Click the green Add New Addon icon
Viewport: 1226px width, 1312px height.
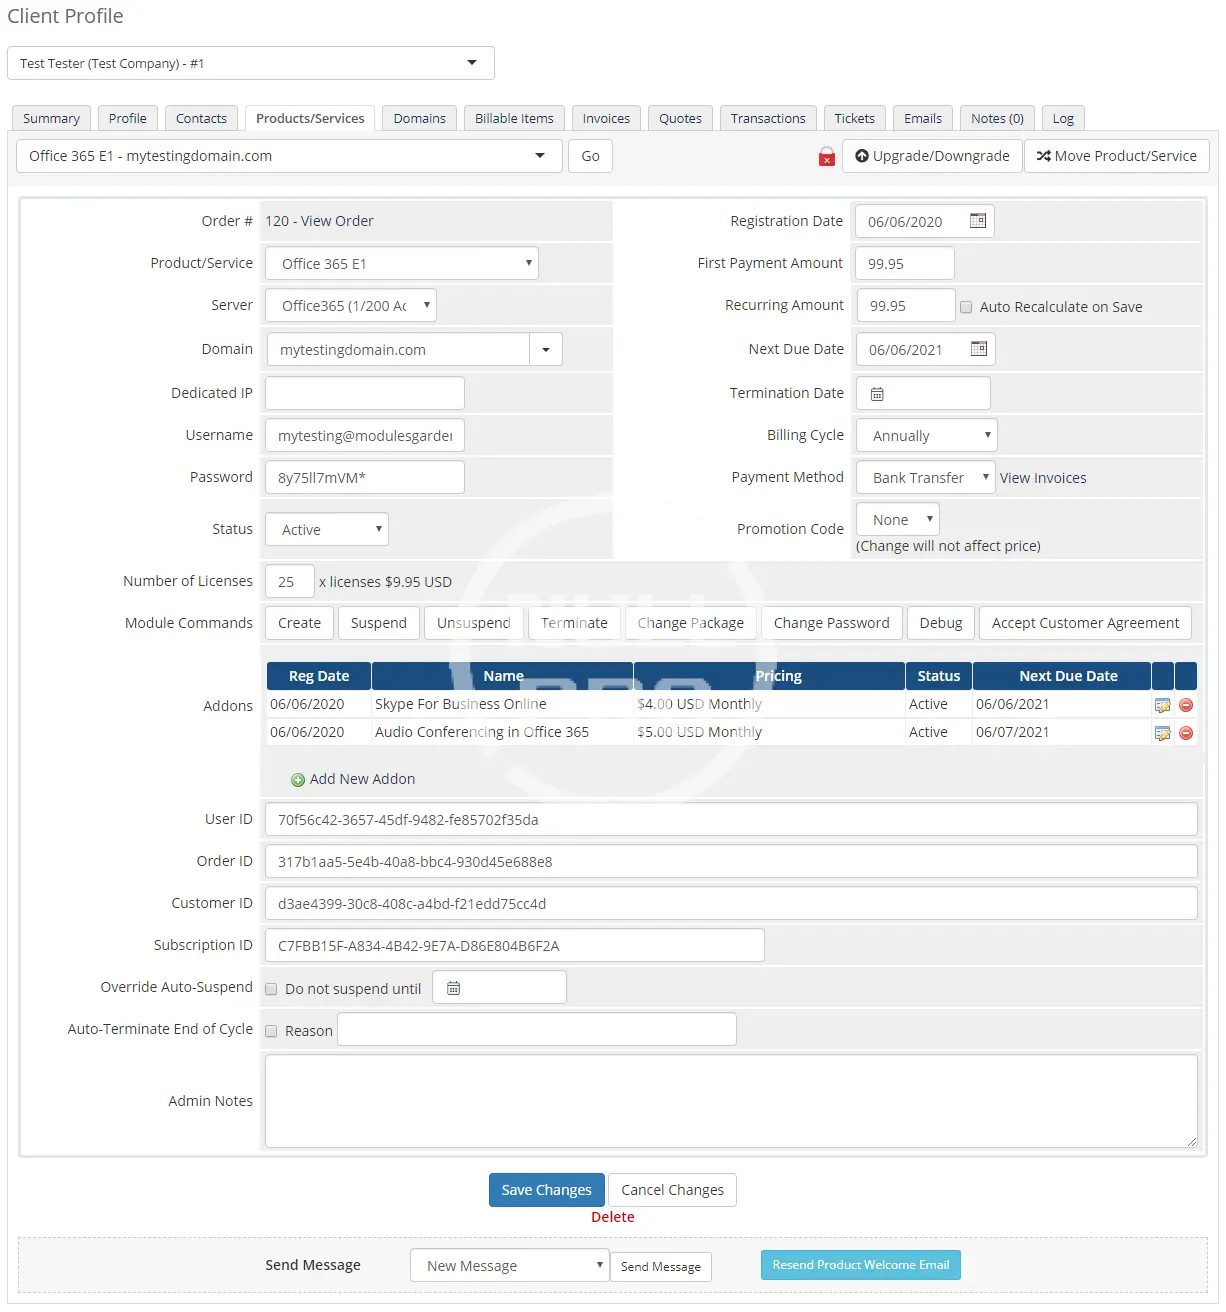298,780
